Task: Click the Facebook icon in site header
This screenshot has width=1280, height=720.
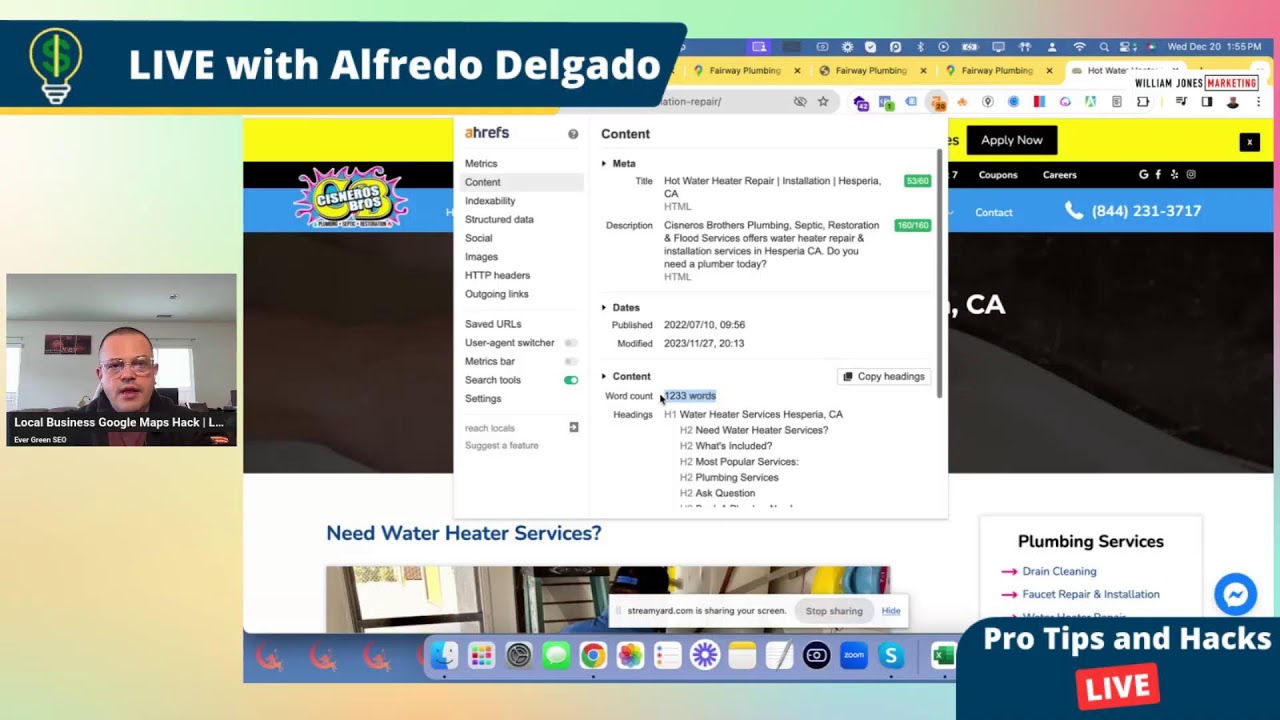Action: pos(1159,175)
